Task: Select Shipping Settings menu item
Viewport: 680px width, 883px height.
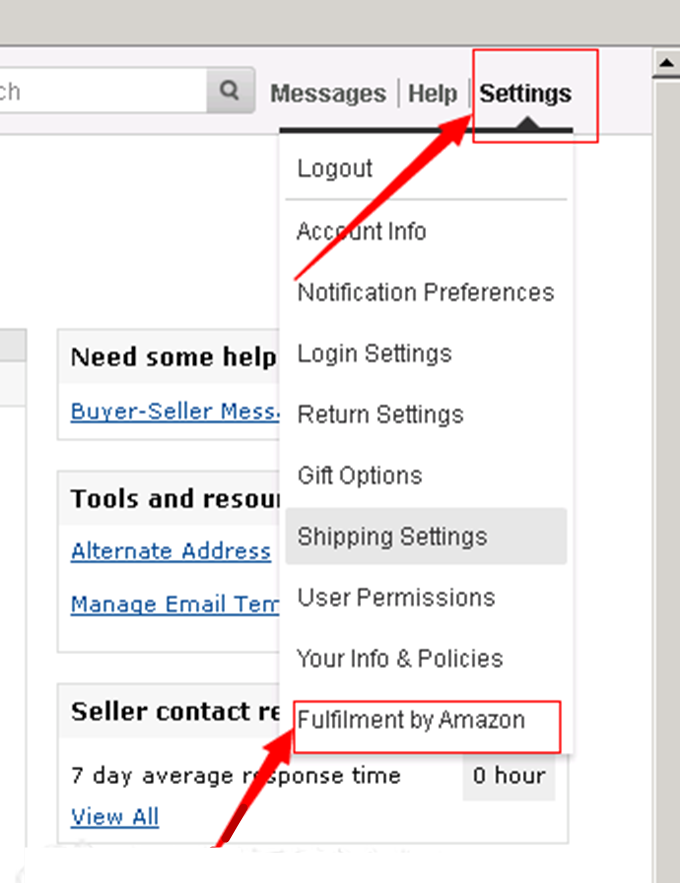Action: tap(392, 536)
